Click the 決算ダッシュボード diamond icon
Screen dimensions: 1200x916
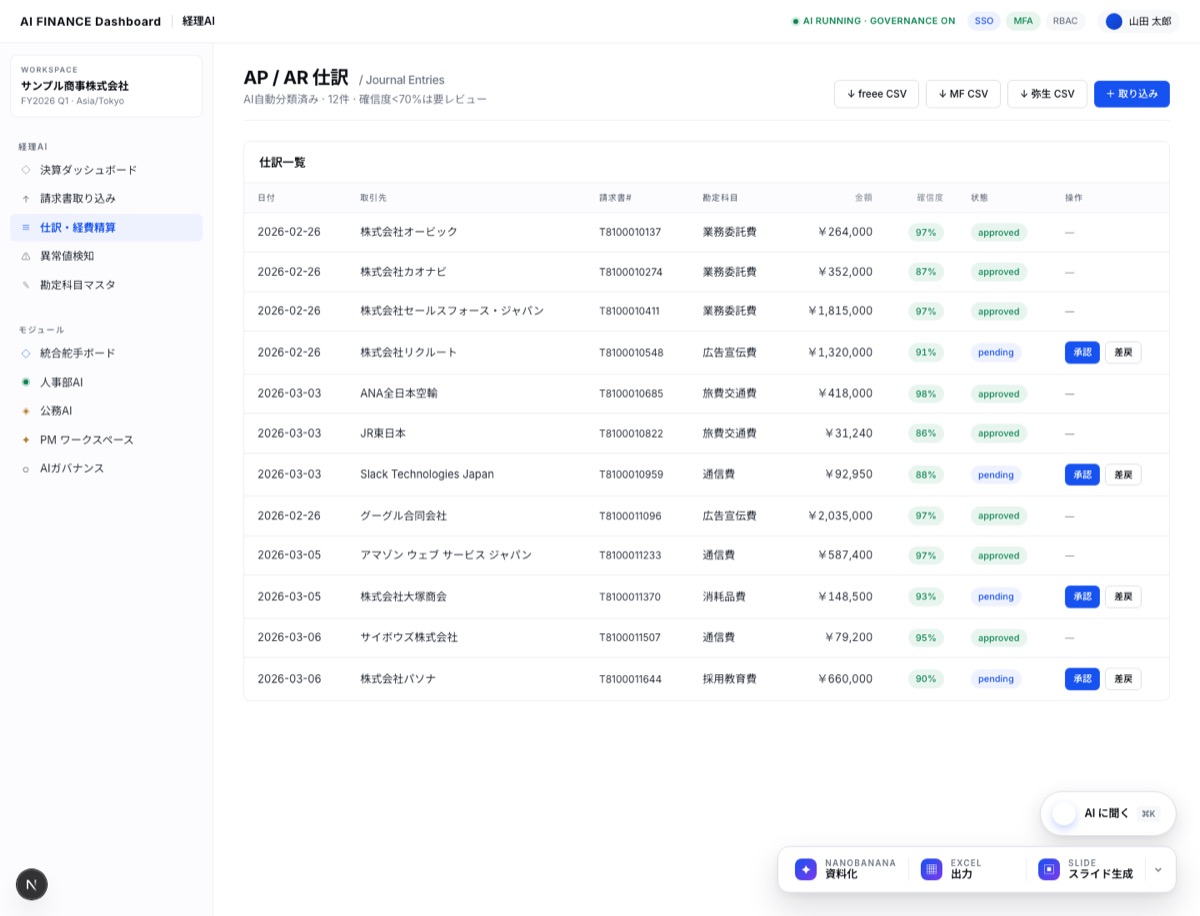point(26,170)
